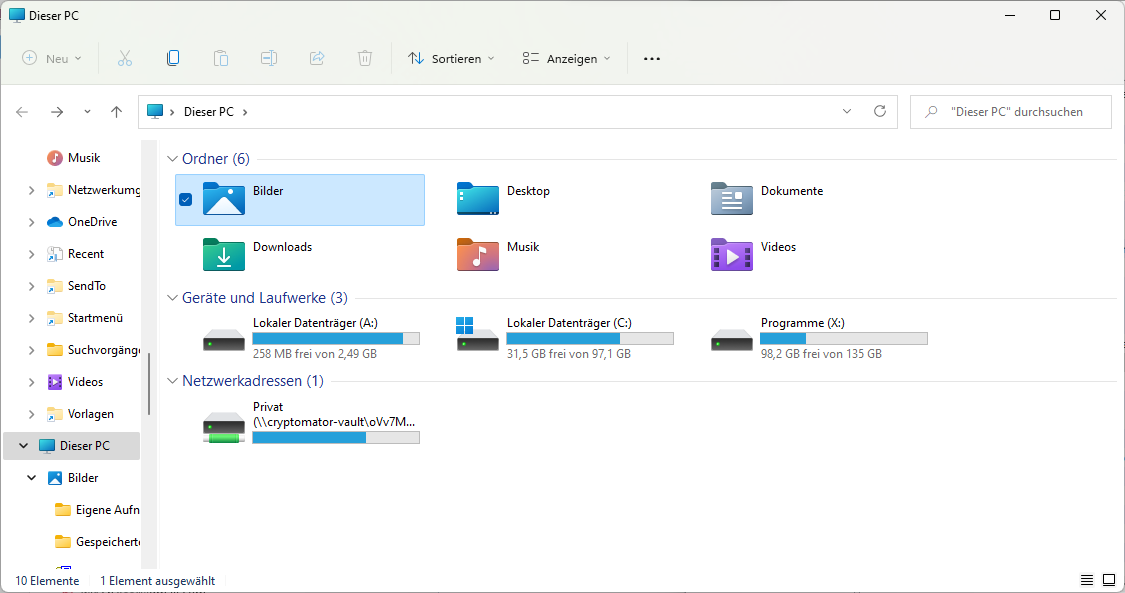Image resolution: width=1125 pixels, height=593 pixels.
Task: Click the Teilen (share) icon
Action: coord(316,58)
